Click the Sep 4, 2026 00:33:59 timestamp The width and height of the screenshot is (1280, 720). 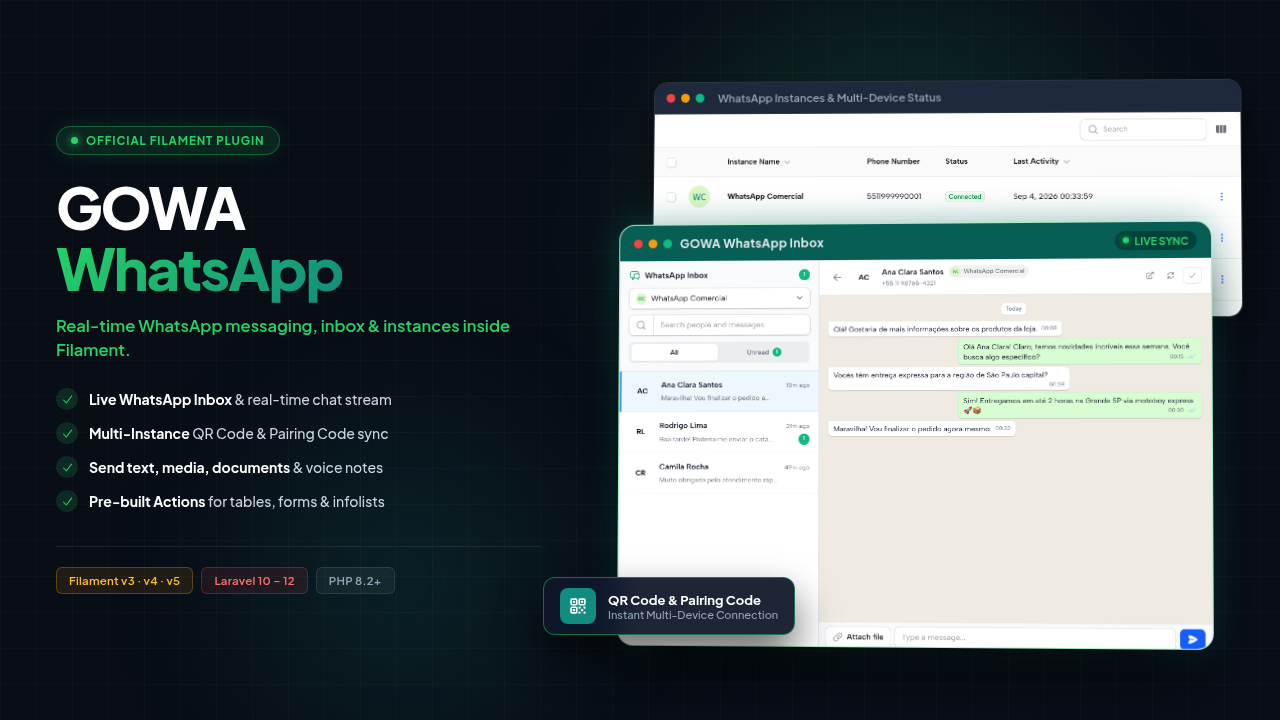click(1053, 197)
